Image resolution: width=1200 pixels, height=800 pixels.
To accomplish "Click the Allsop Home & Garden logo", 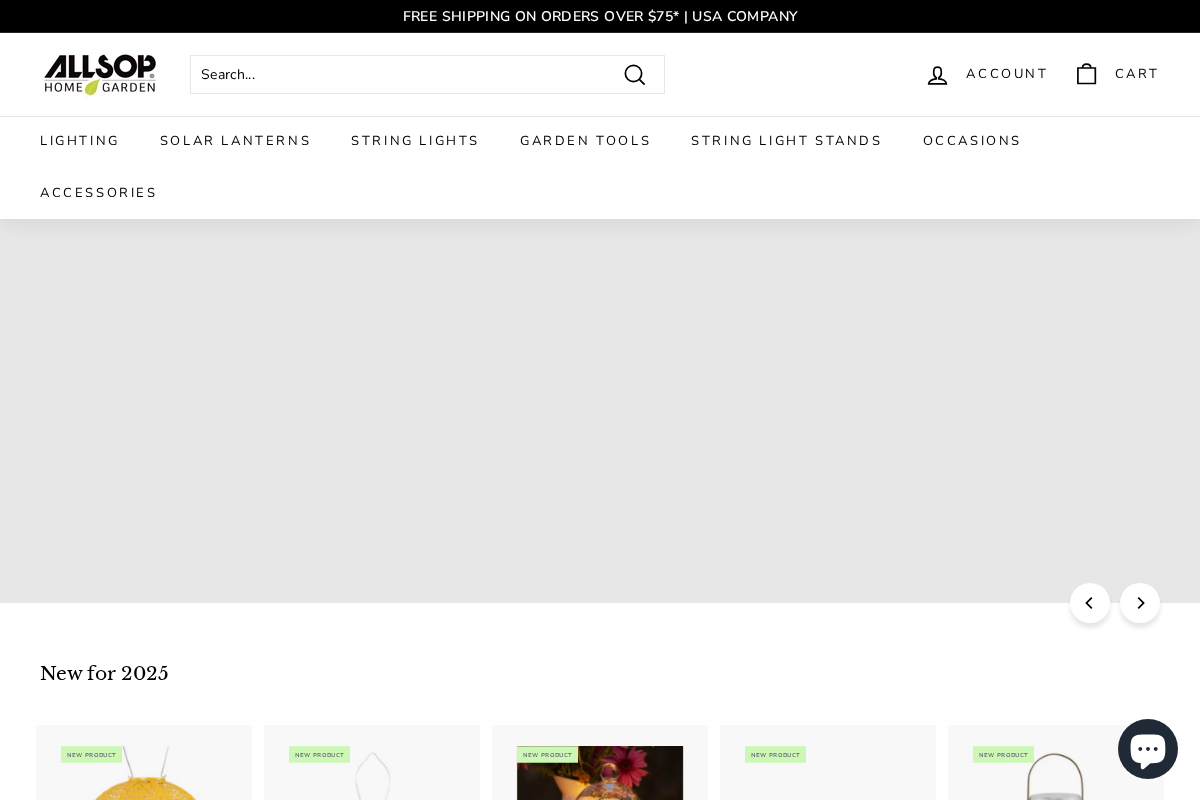I will coord(100,74).
